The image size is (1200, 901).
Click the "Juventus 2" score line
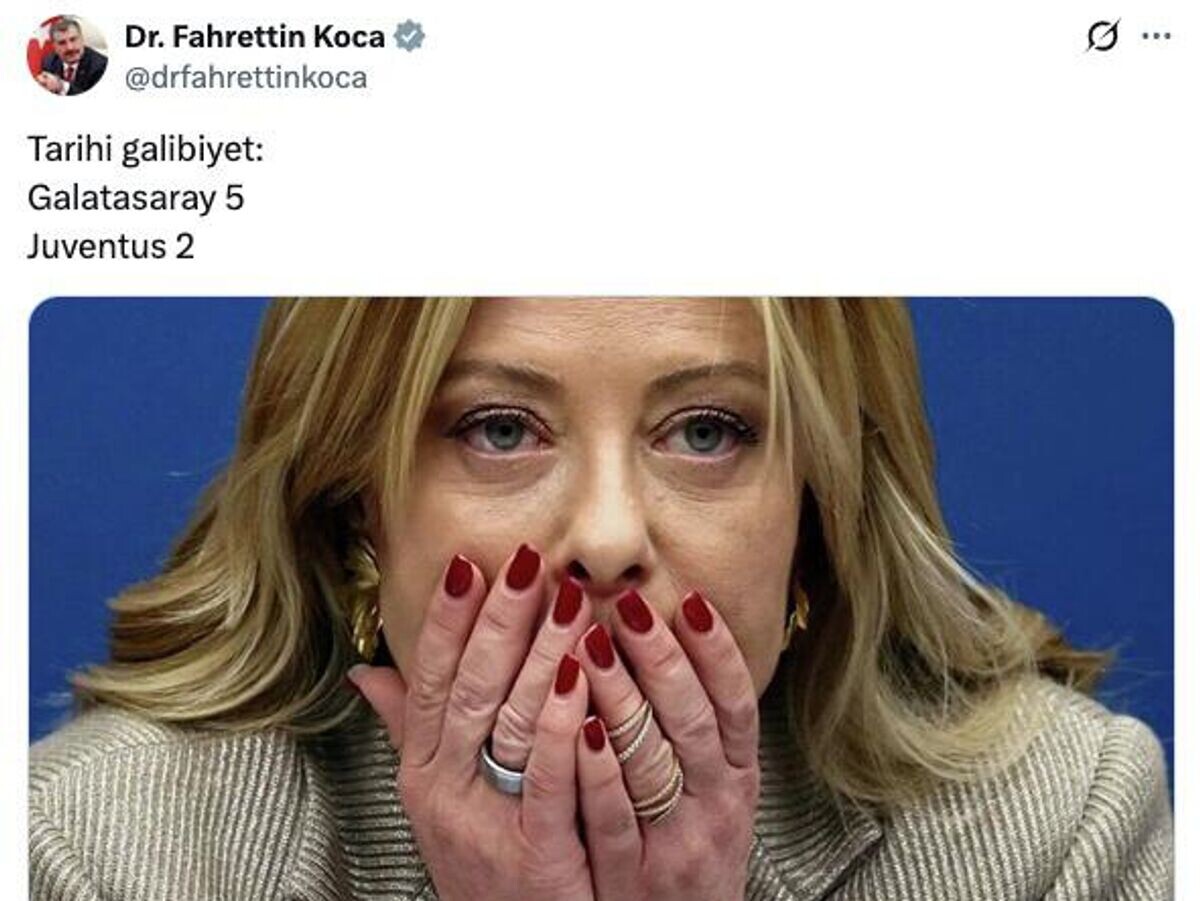(x=111, y=246)
